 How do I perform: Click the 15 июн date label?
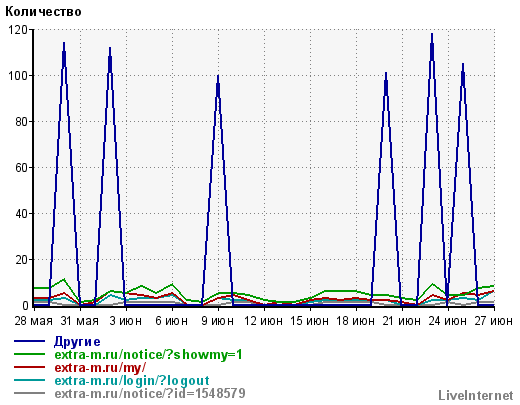[x=310, y=321]
